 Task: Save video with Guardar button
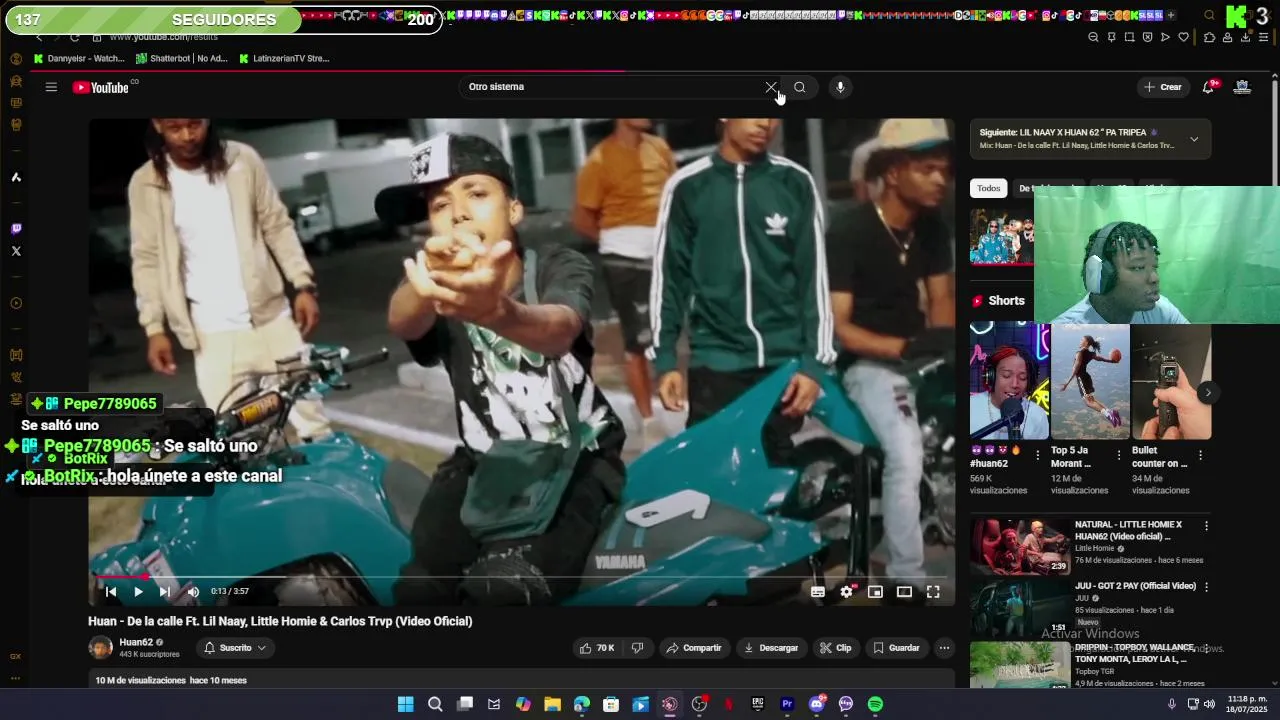[x=896, y=648]
